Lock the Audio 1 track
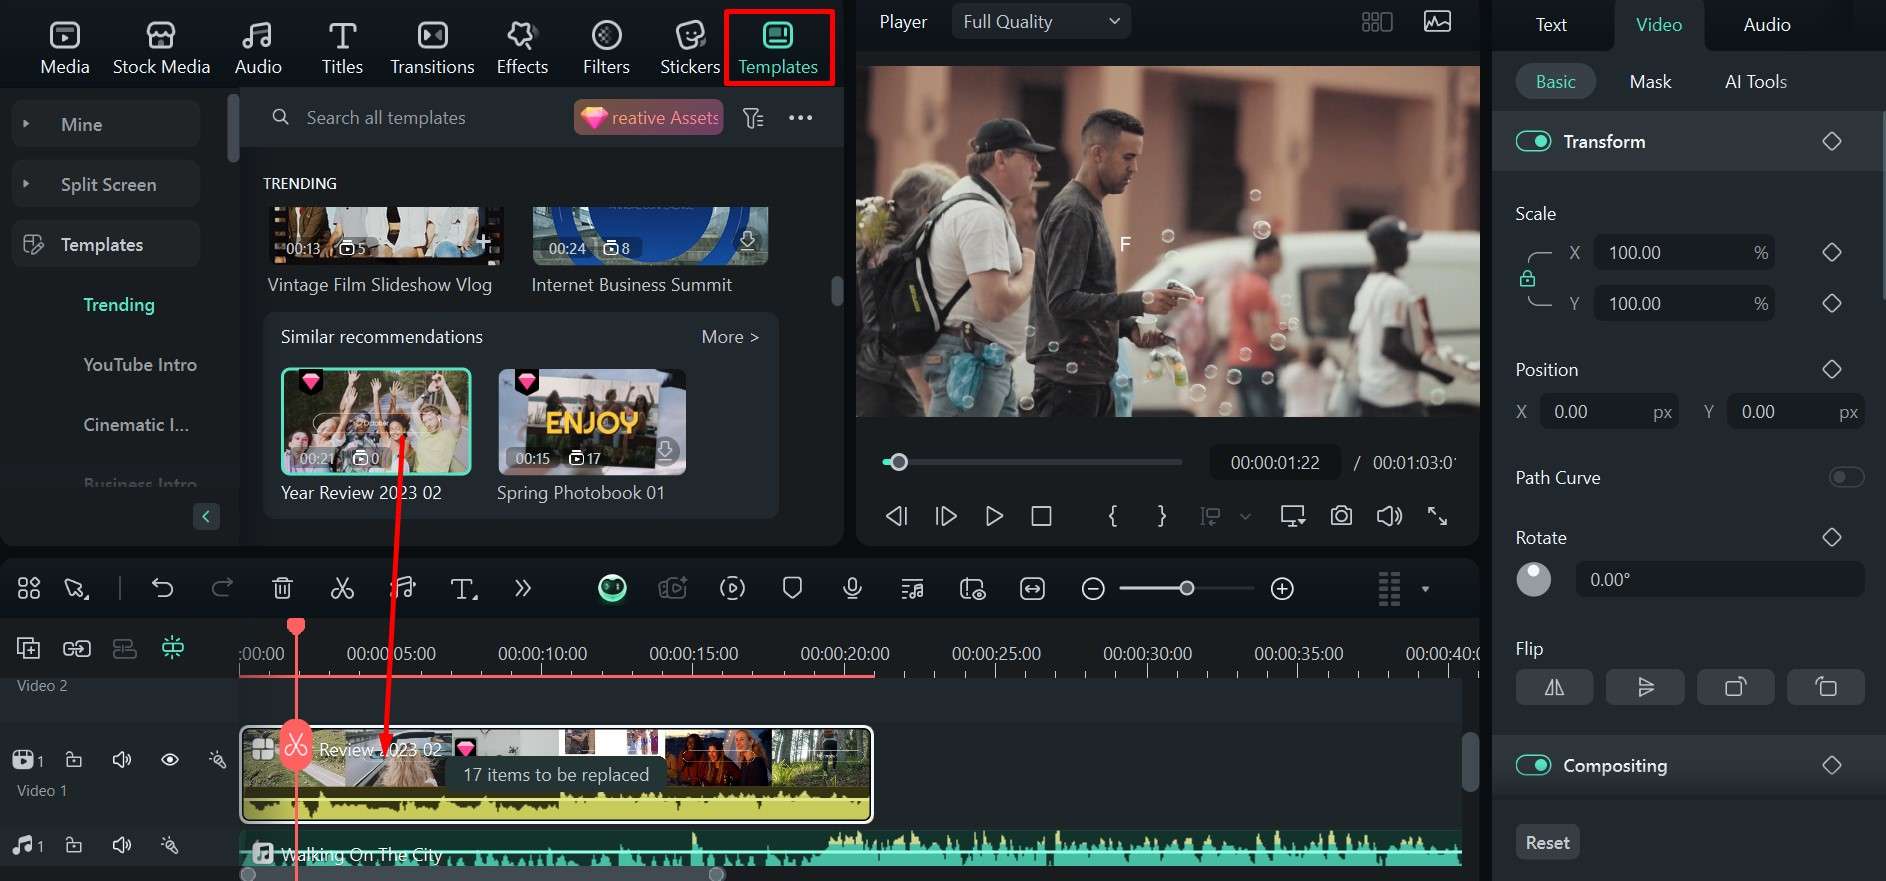1886x881 pixels. (74, 845)
